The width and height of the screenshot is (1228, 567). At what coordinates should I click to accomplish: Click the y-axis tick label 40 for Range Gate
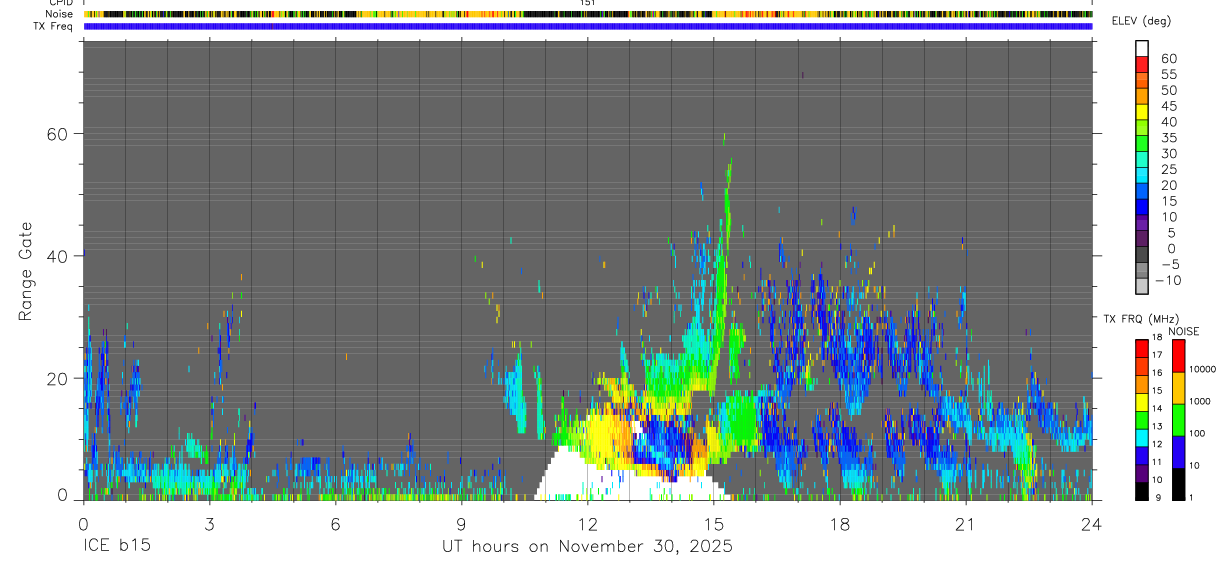pos(58,256)
